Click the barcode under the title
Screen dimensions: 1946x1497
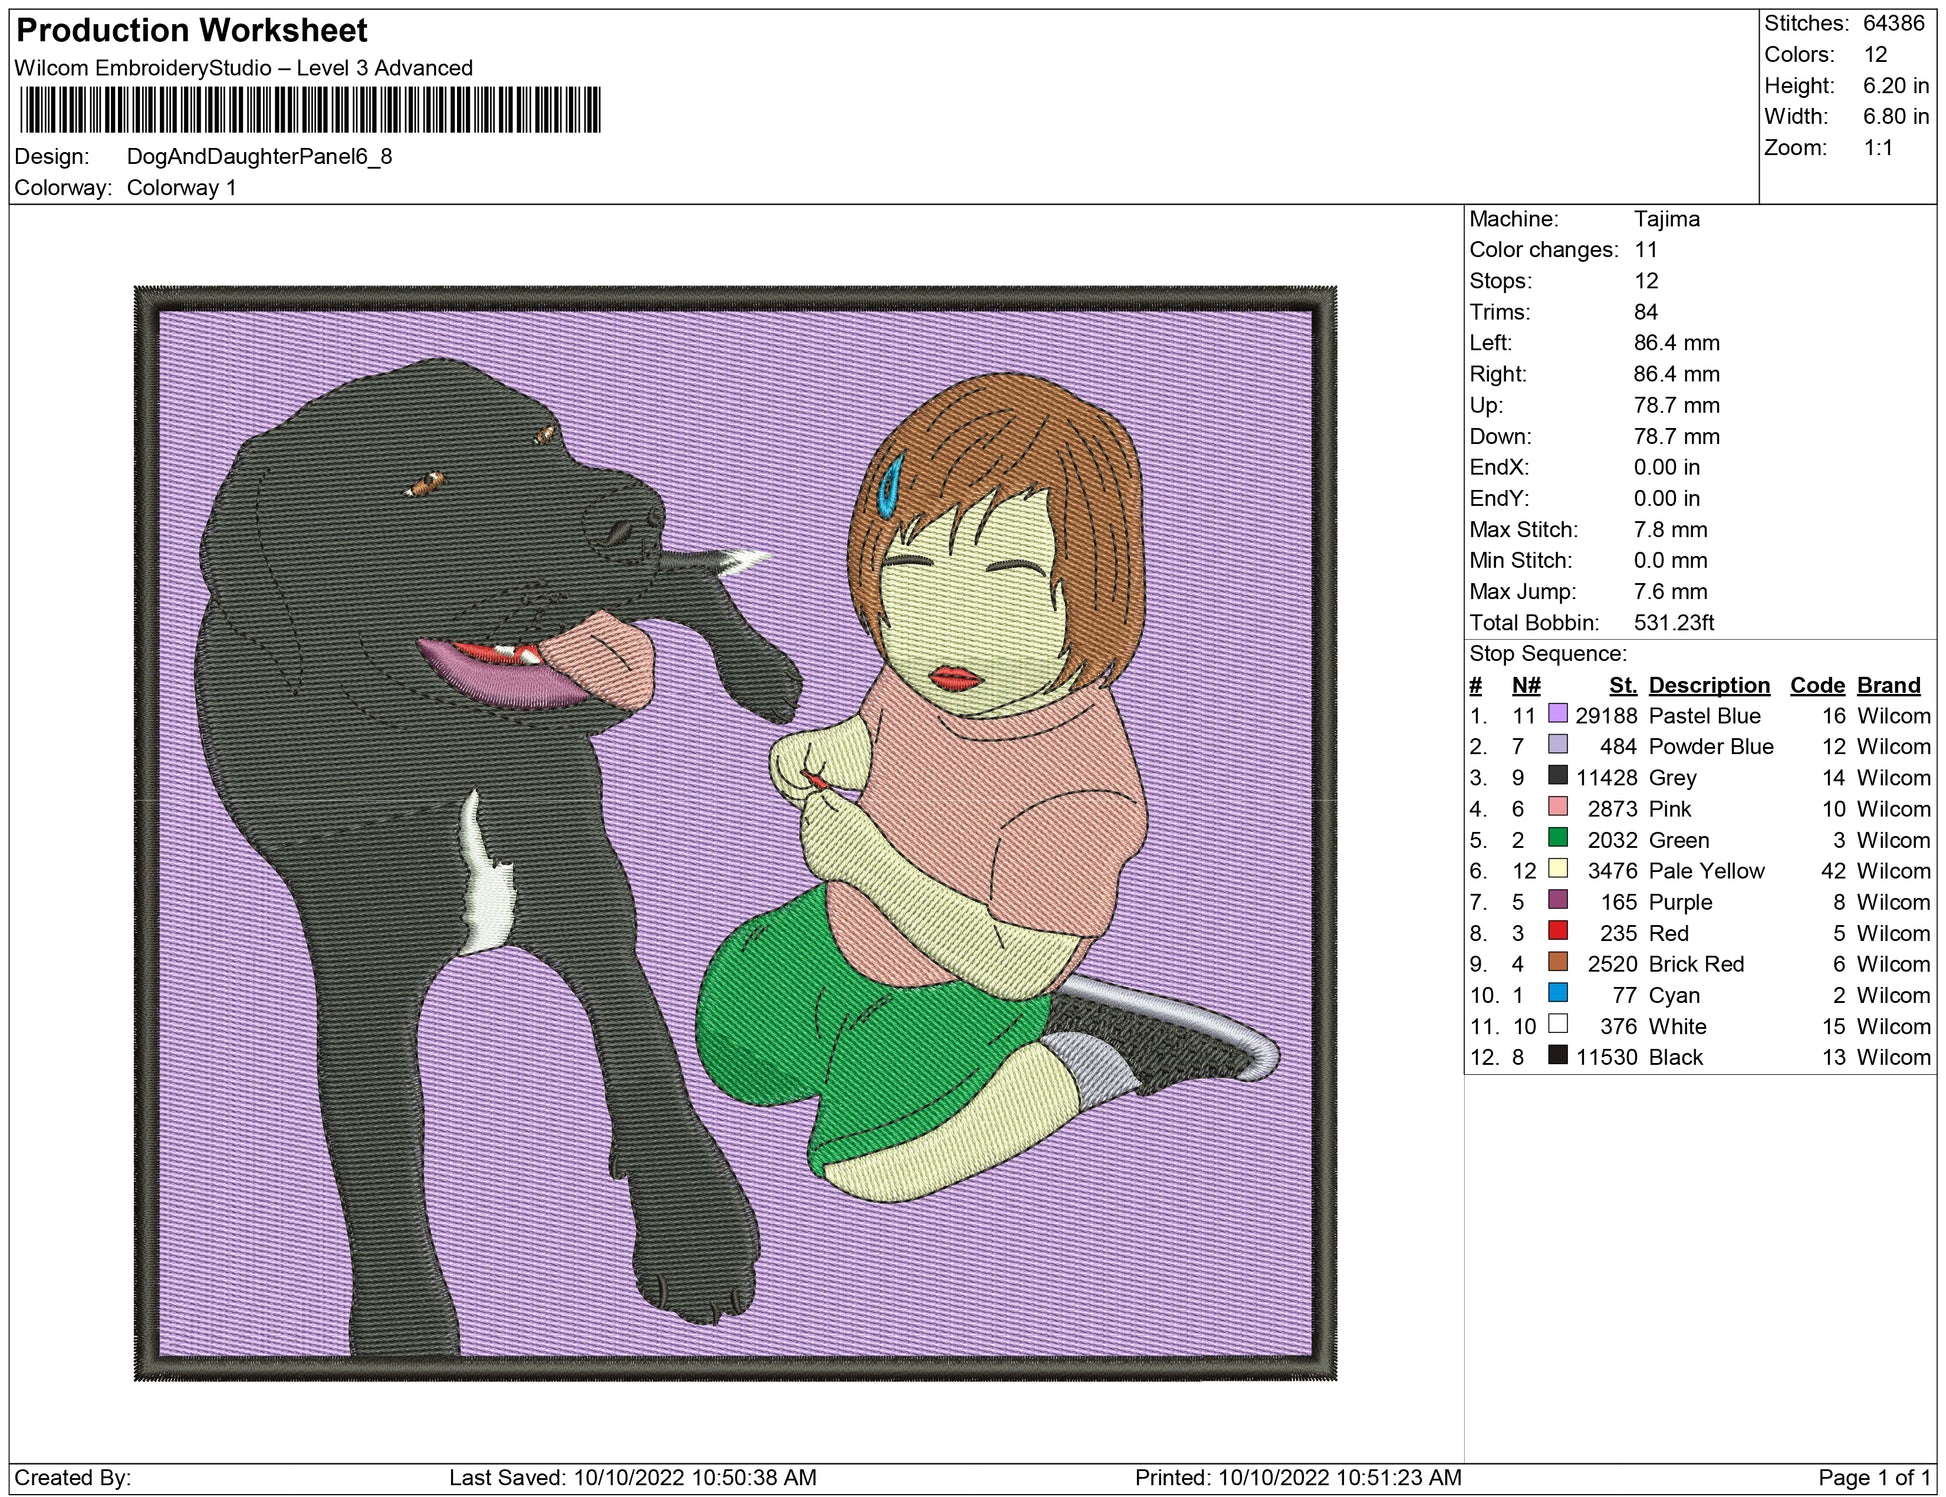[310, 110]
